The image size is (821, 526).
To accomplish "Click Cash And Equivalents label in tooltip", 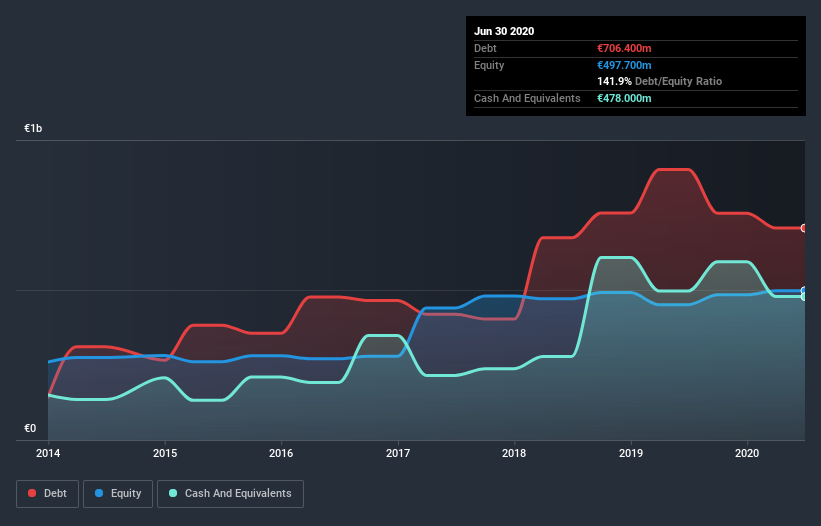I will click(x=527, y=98).
